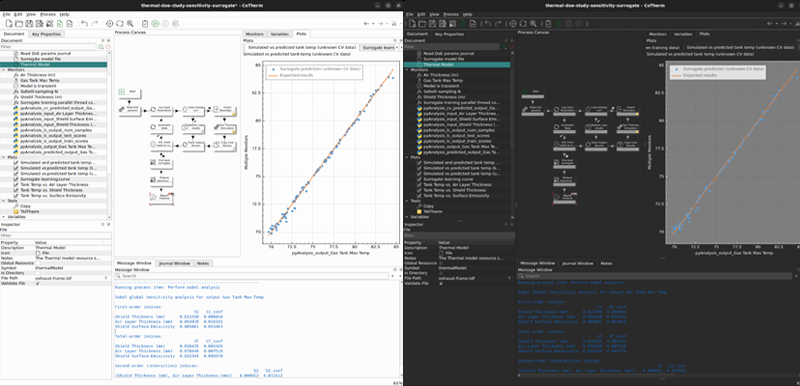Toggle Validate File checkmark in left Inspector
The width and height of the screenshot is (800, 386).
pos(38,284)
